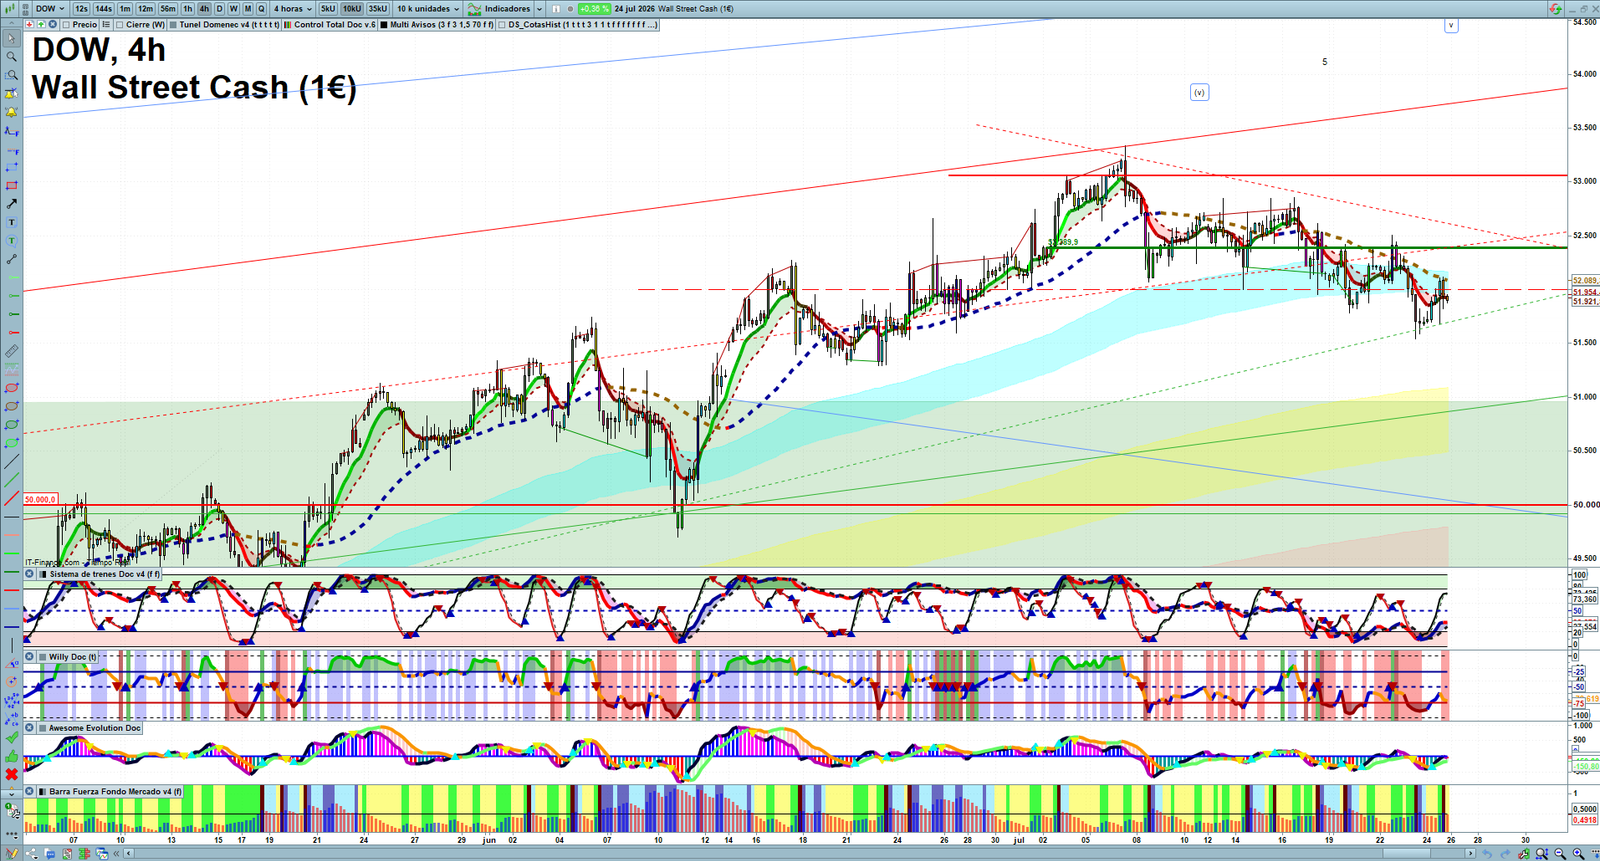Pick the red ellipse drawing tool
The height and width of the screenshot is (861, 1600).
[12, 387]
